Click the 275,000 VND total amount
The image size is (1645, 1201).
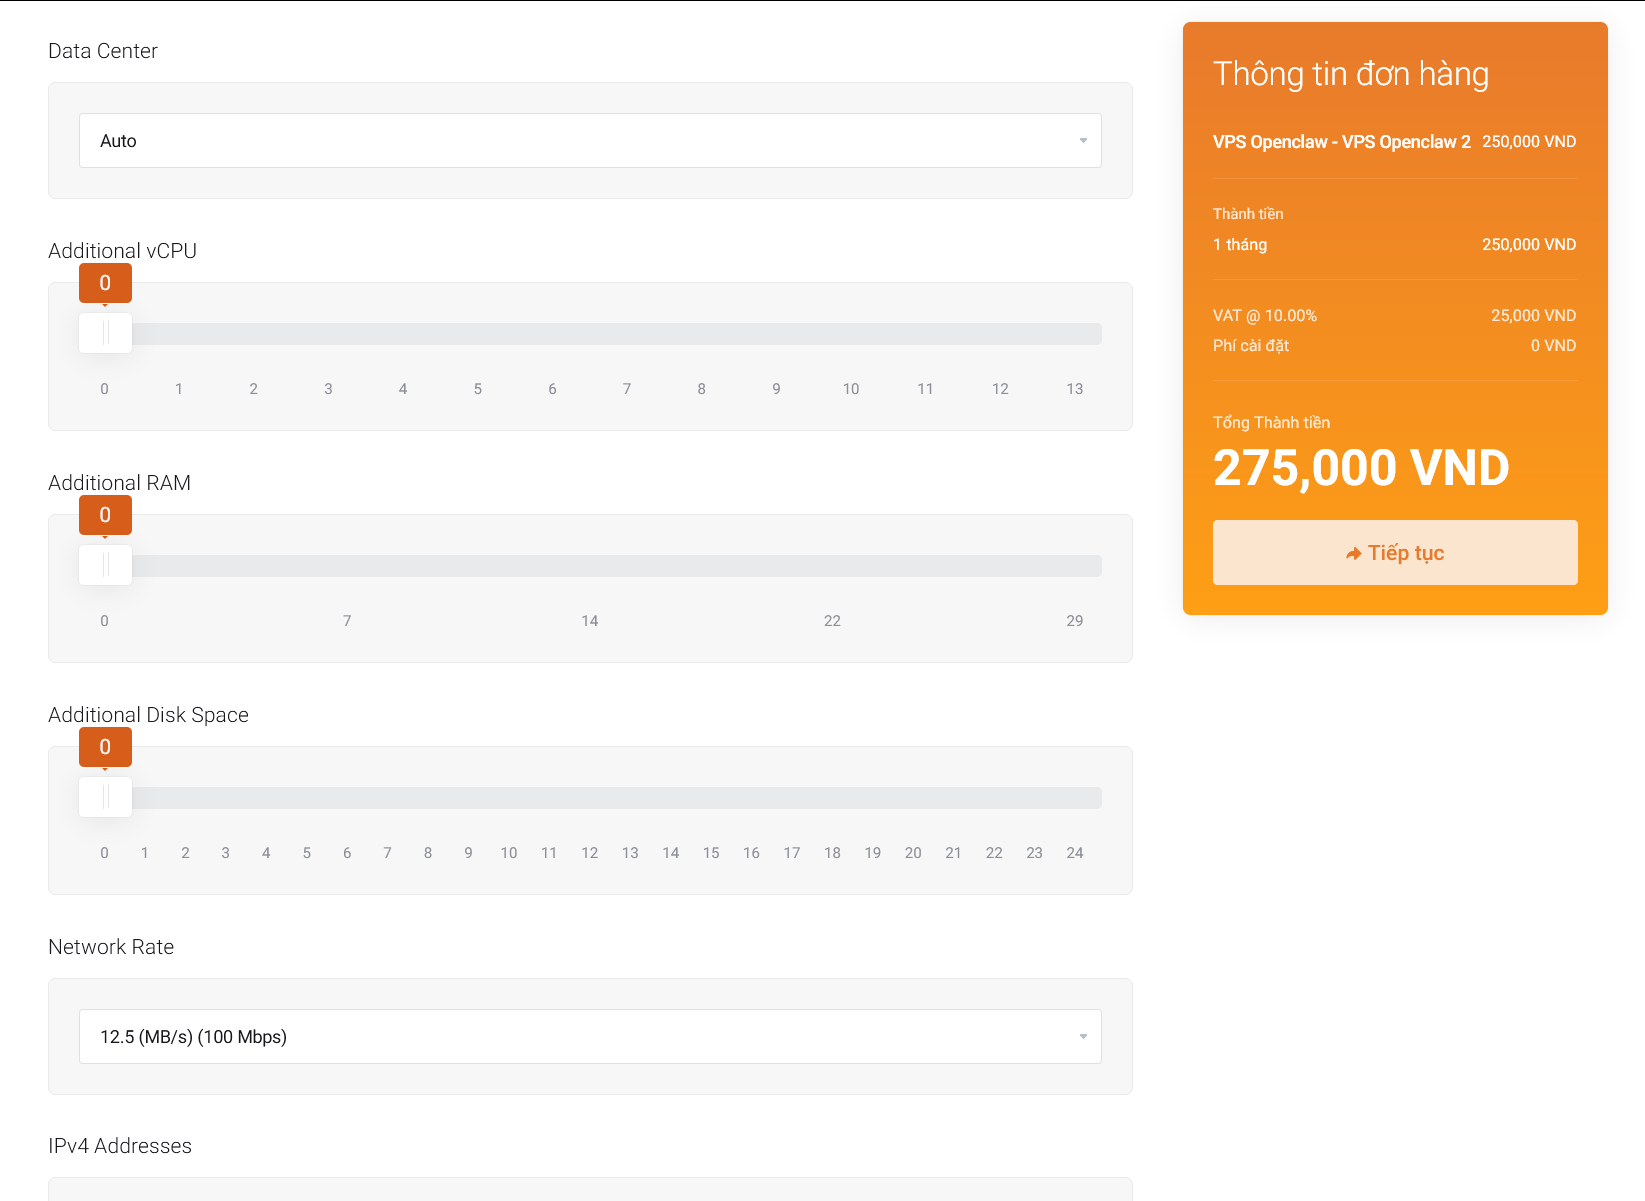1361,468
